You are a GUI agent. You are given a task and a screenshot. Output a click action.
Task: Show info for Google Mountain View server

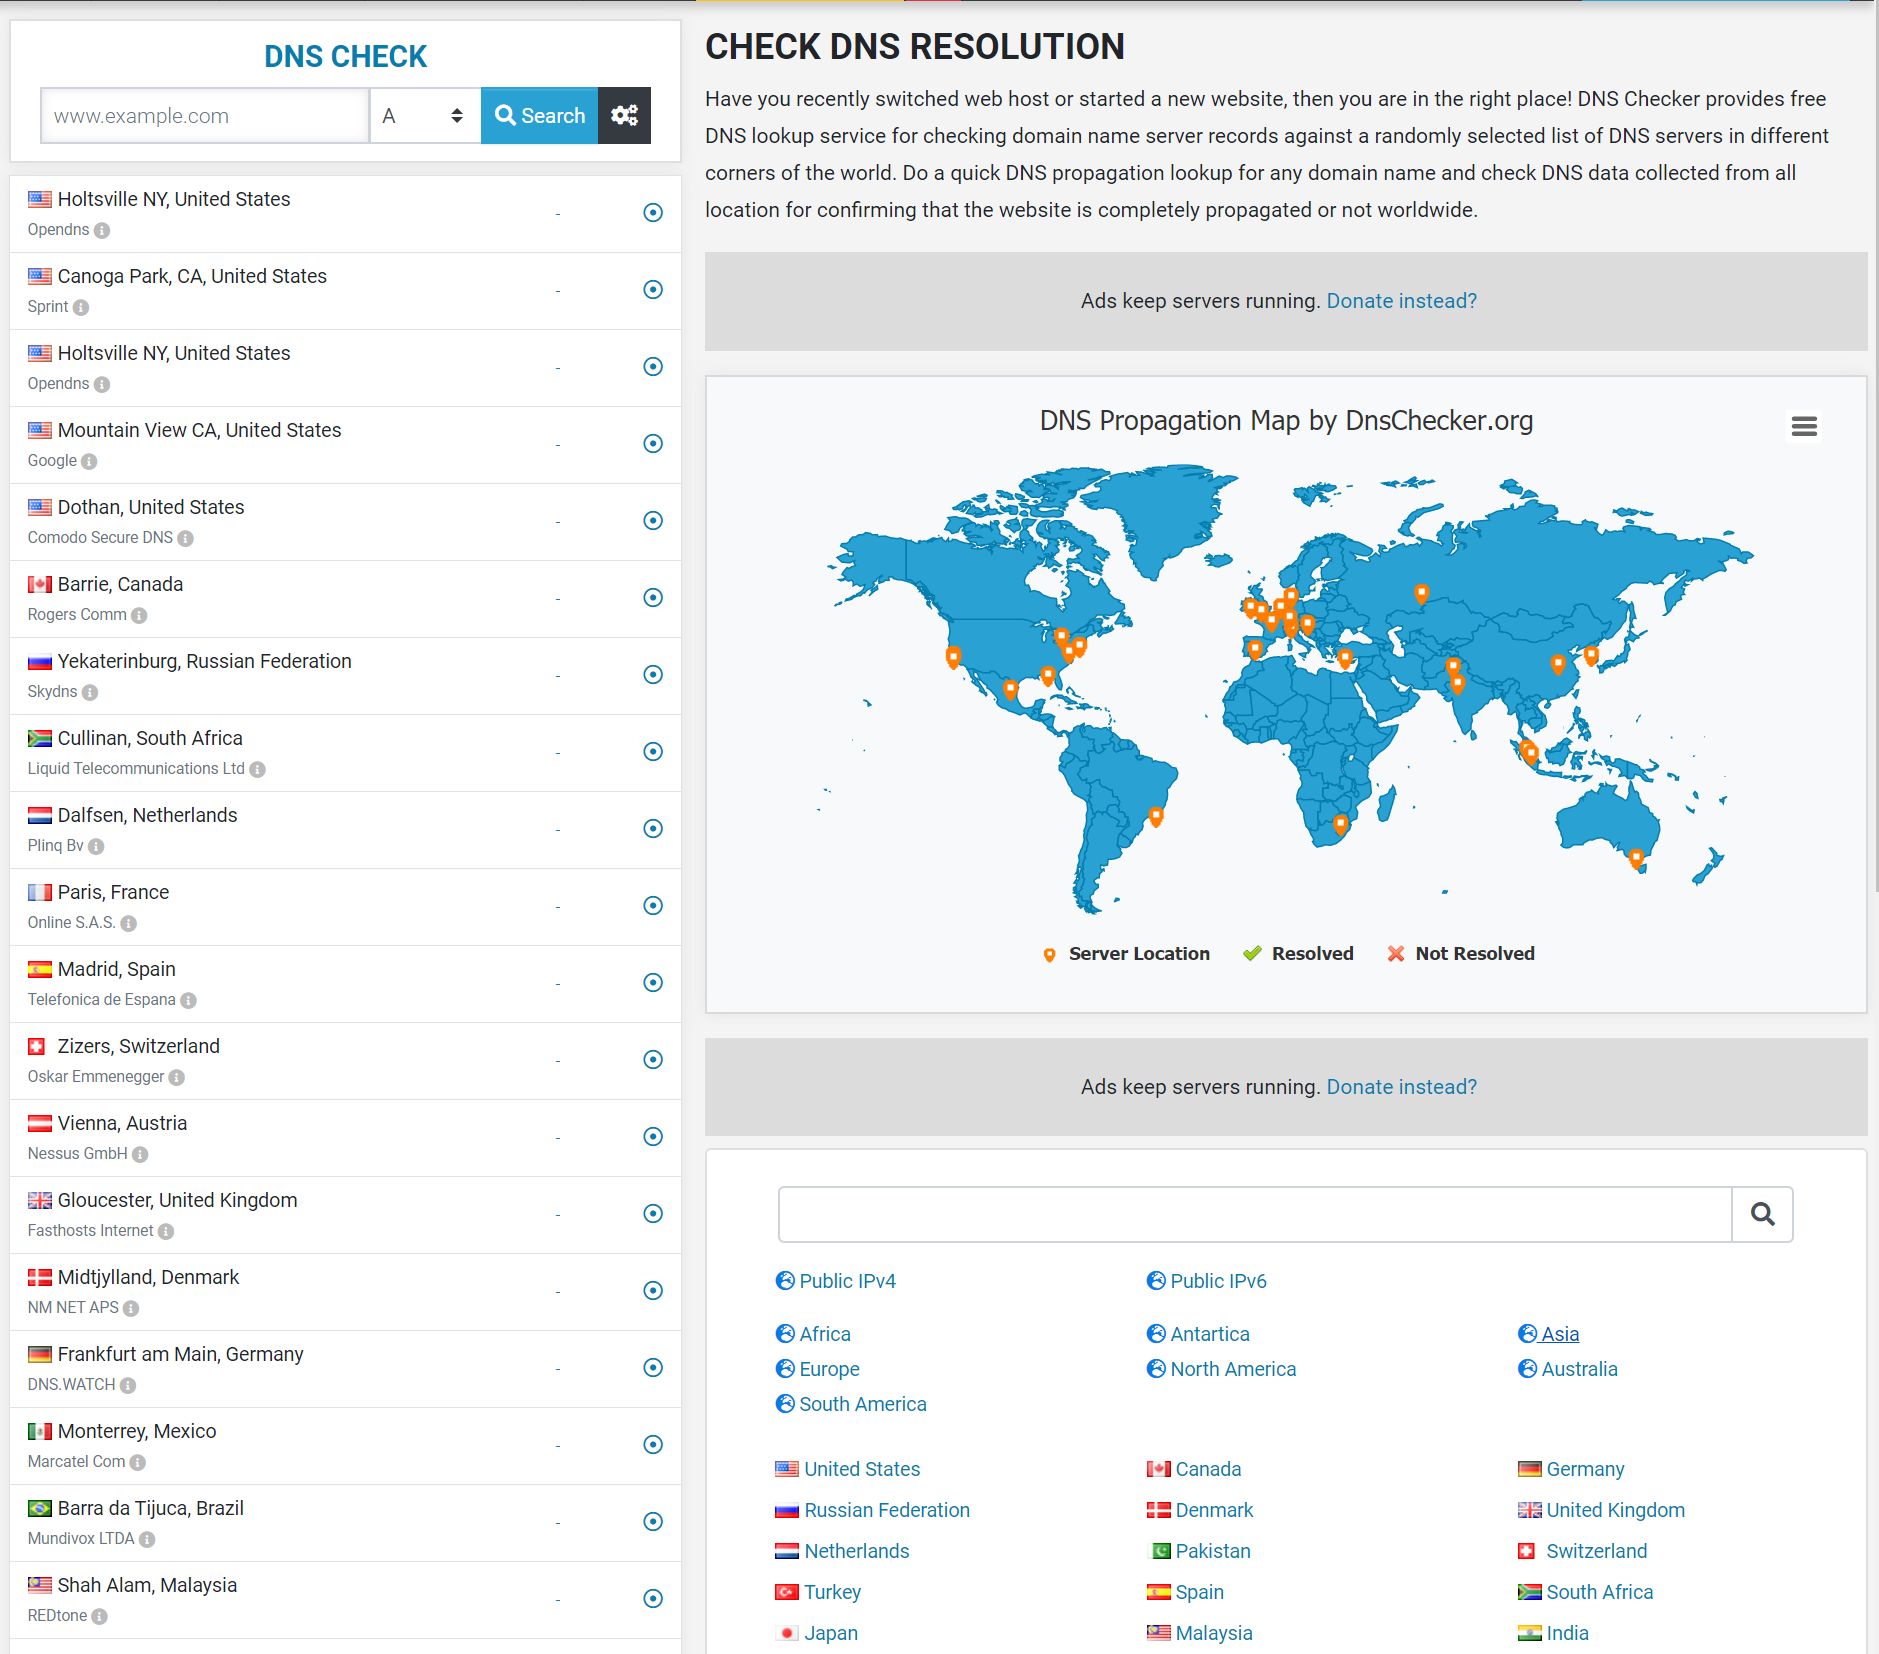click(89, 461)
